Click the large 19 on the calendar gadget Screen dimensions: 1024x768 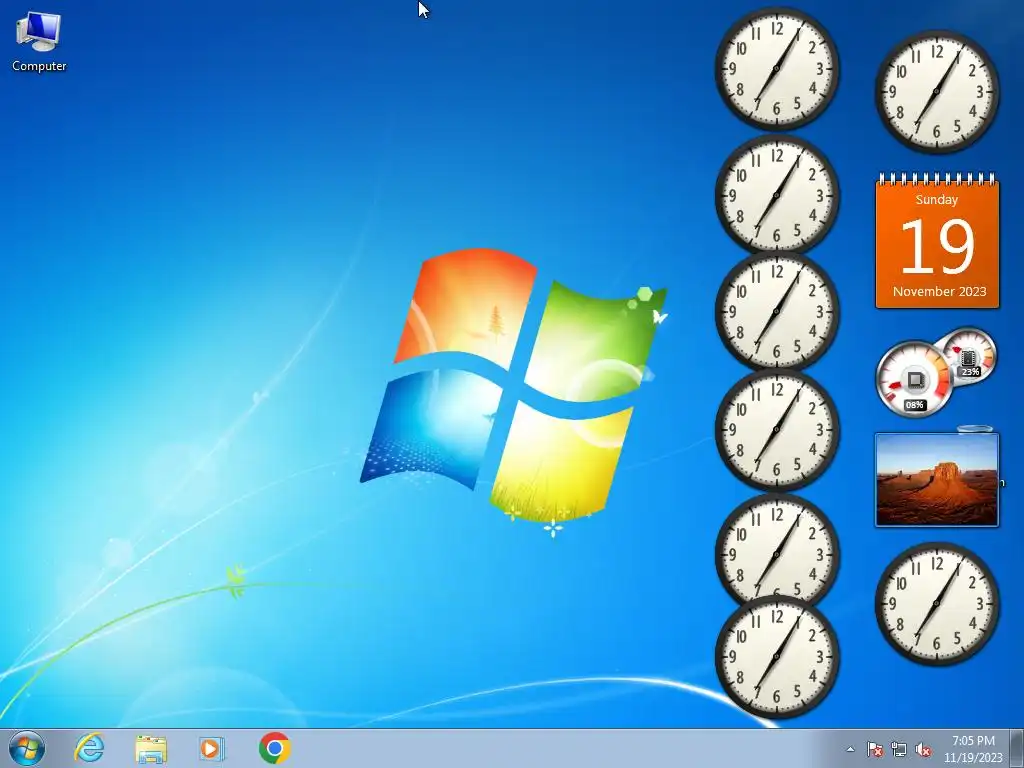pyautogui.click(x=937, y=246)
